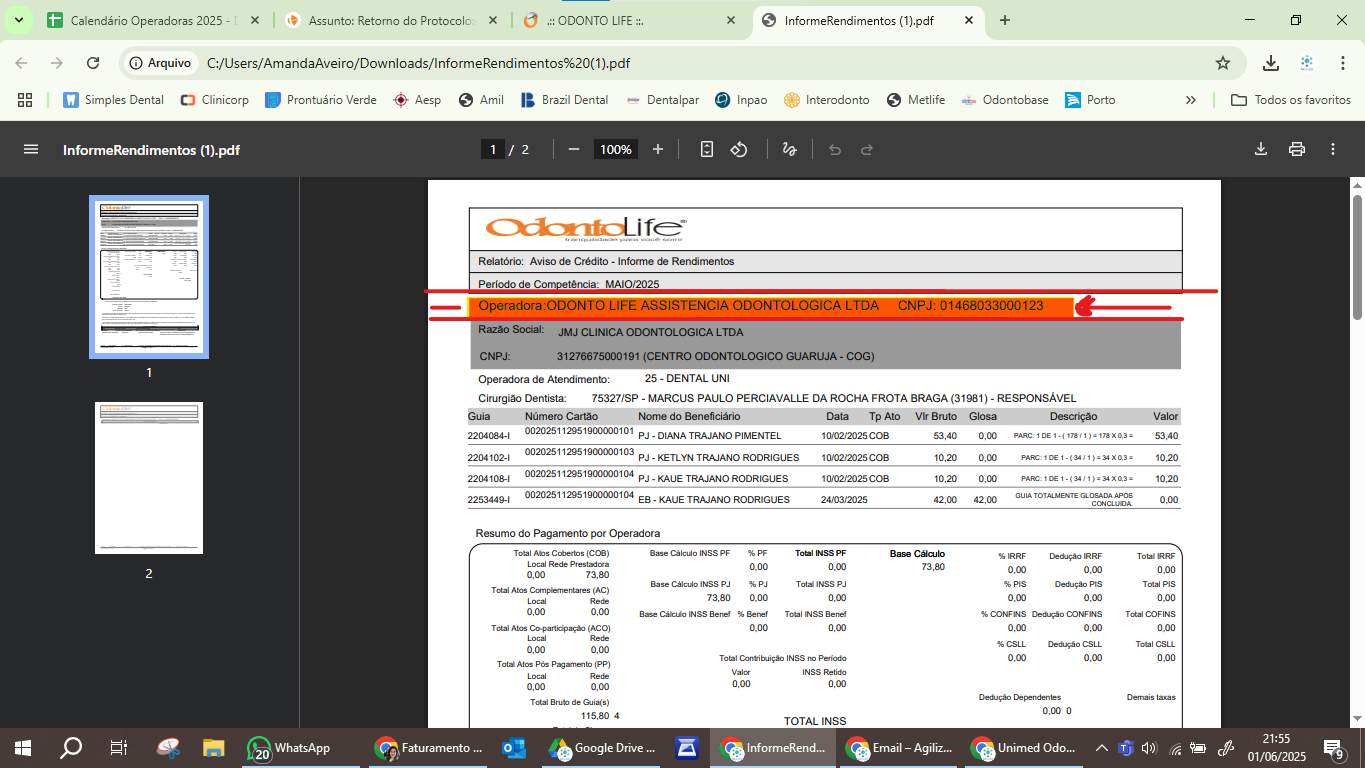Open the Dentalpar bookmark
The image size is (1365, 768).
(x=663, y=100)
